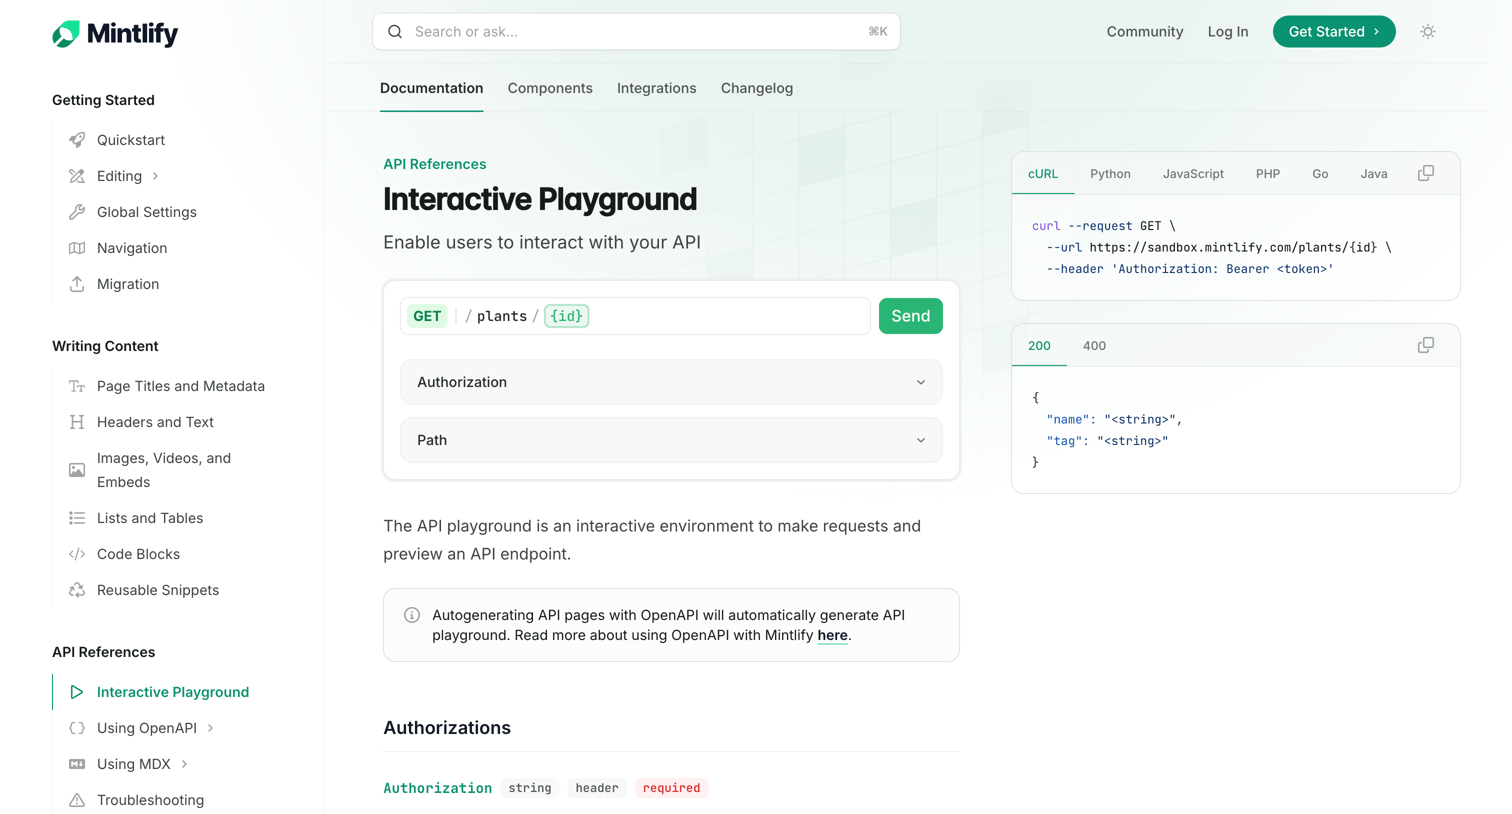Click the Get Started button
1512x814 pixels.
1334,32
